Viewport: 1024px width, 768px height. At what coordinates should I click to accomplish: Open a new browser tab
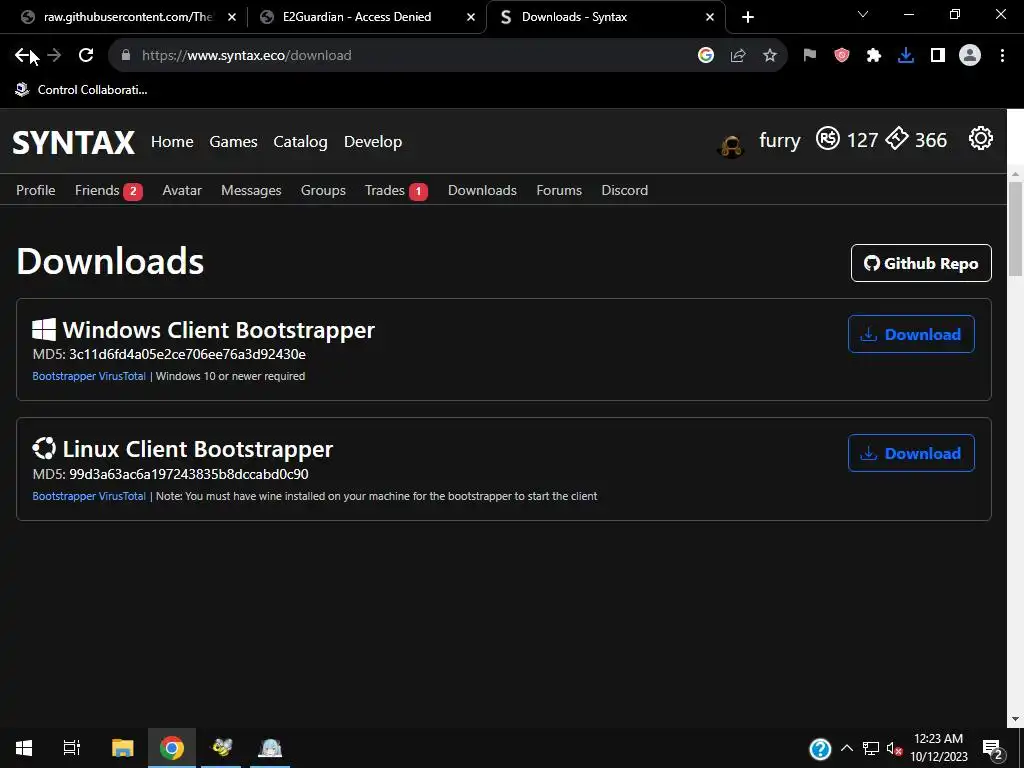[748, 18]
